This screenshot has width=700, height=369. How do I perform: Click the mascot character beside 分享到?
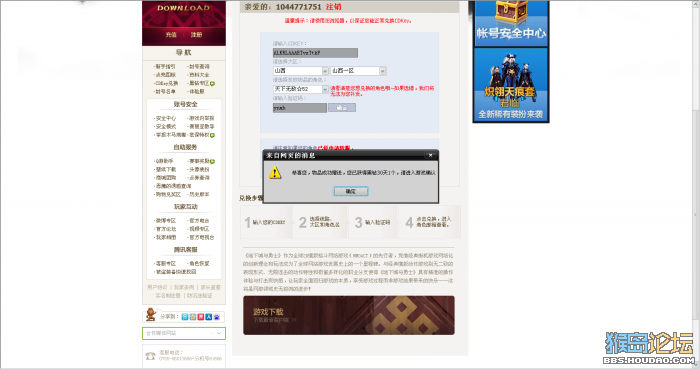(x=151, y=315)
